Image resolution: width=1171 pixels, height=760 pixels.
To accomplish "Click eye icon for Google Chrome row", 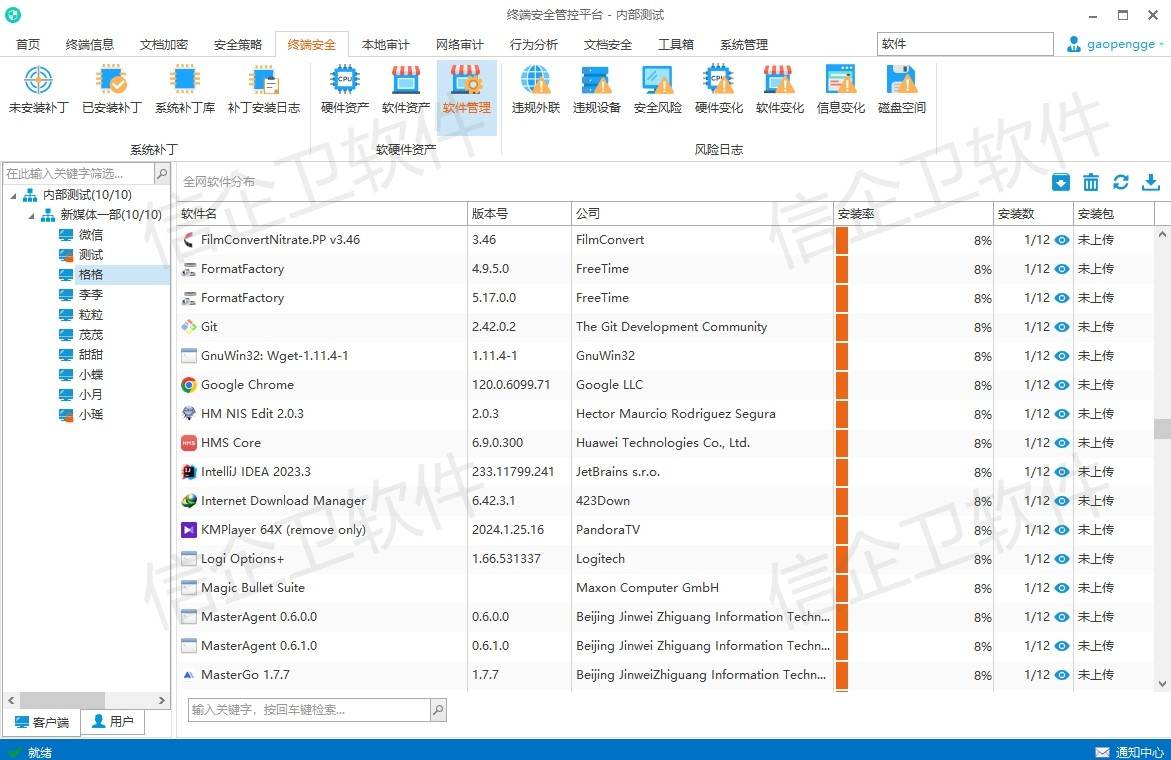I will pos(1062,385).
